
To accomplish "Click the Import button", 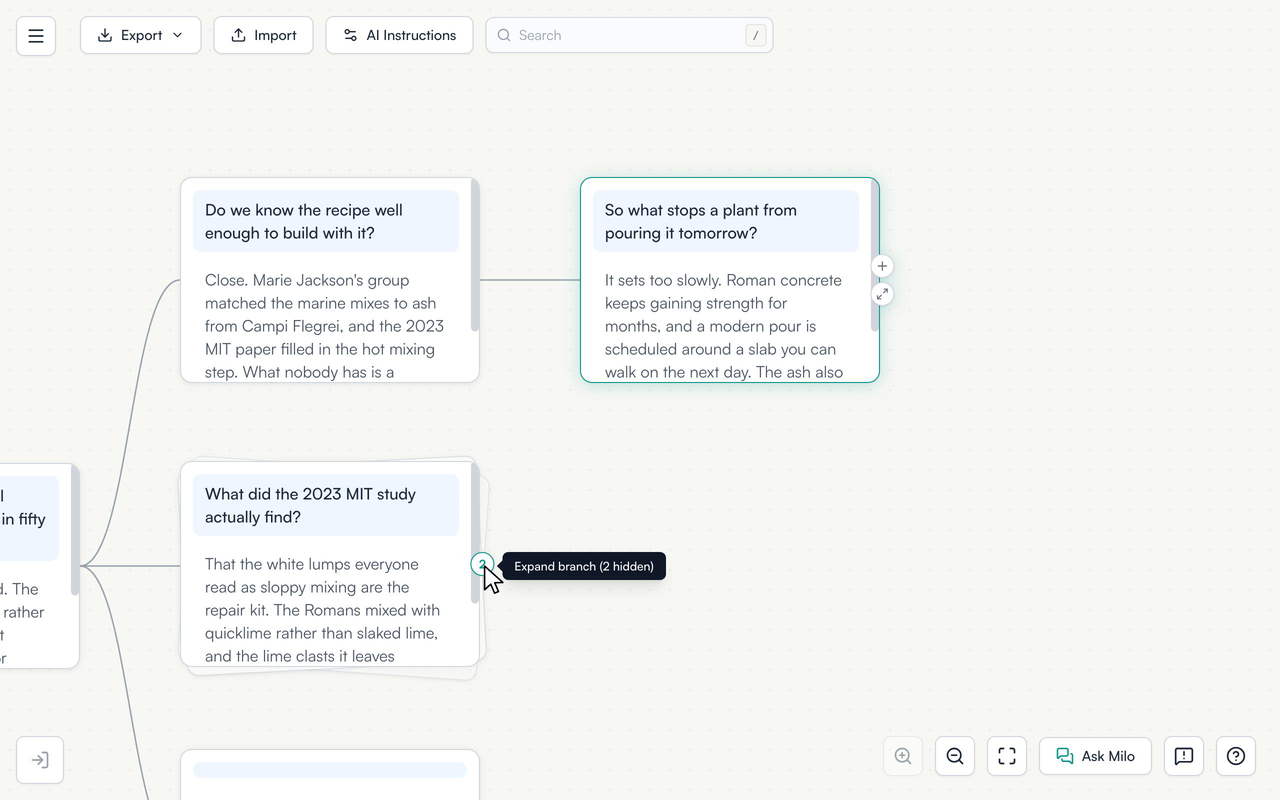I will pos(263,35).
